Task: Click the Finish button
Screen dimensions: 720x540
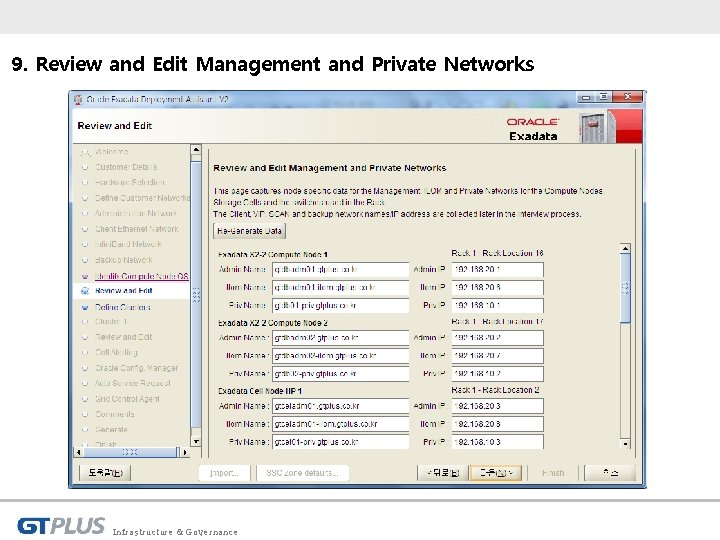Action: 553,472
